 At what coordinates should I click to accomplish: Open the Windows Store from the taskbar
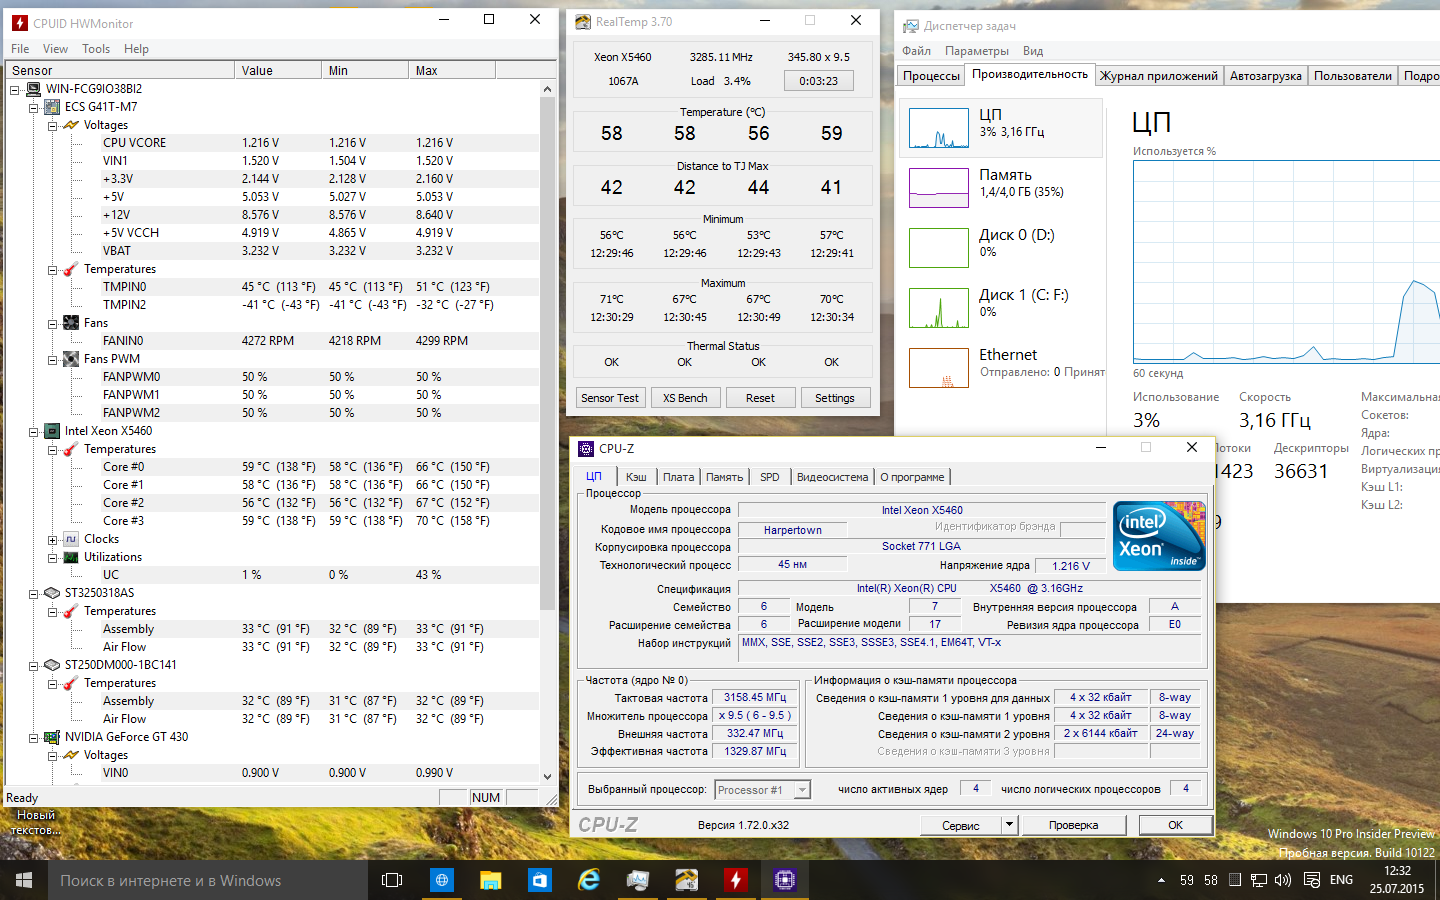(539, 880)
